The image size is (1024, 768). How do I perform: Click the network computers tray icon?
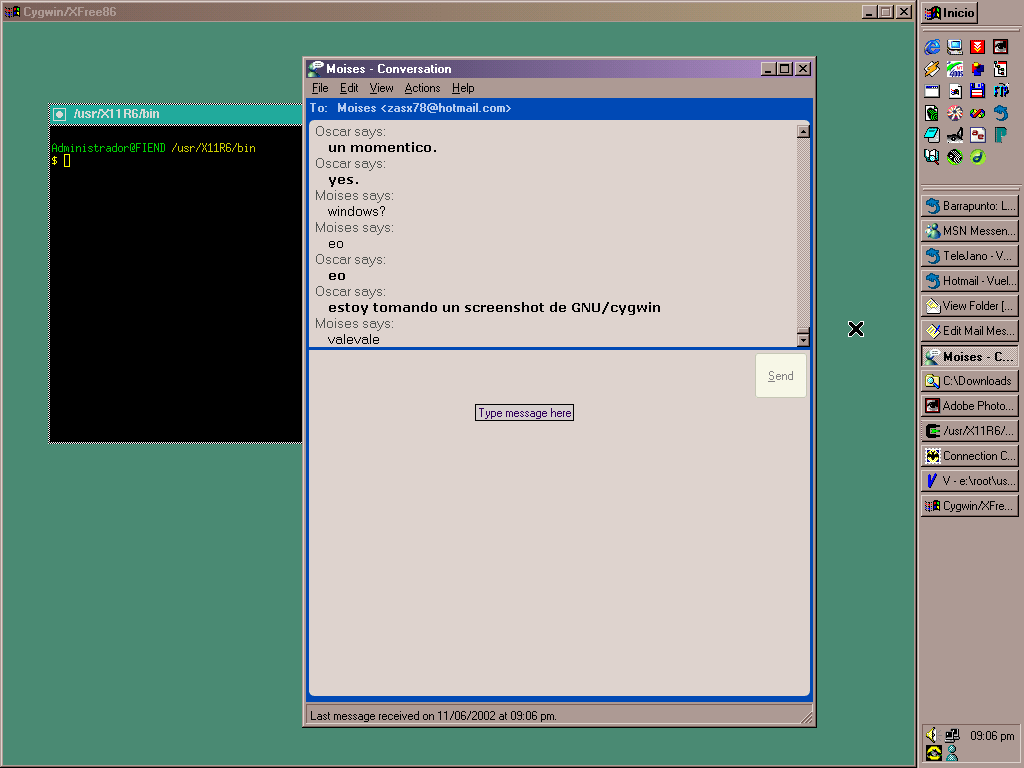point(952,735)
